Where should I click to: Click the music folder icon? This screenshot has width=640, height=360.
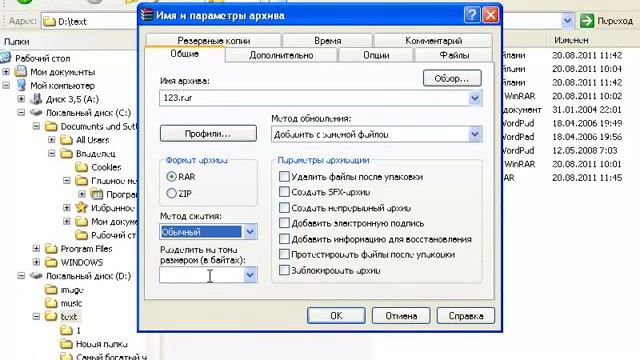click(x=51, y=303)
